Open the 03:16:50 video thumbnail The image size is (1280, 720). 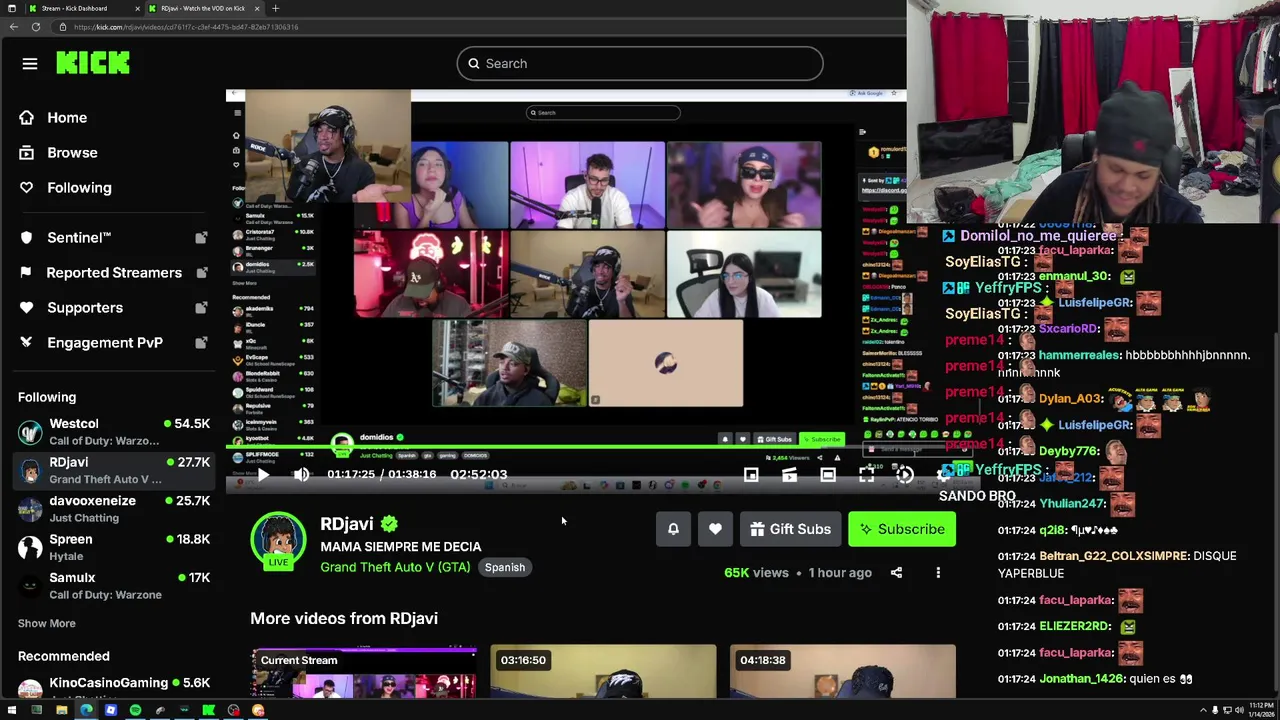click(x=603, y=672)
